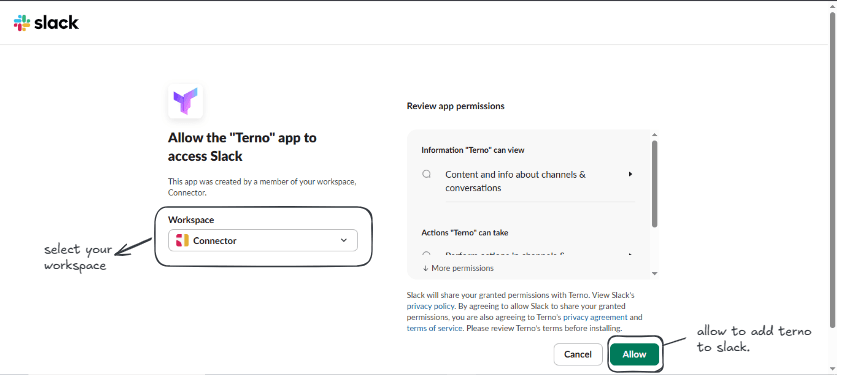The image size is (841, 377).
Task: Expand the Perform actions in channels permission
Action: [631, 255]
